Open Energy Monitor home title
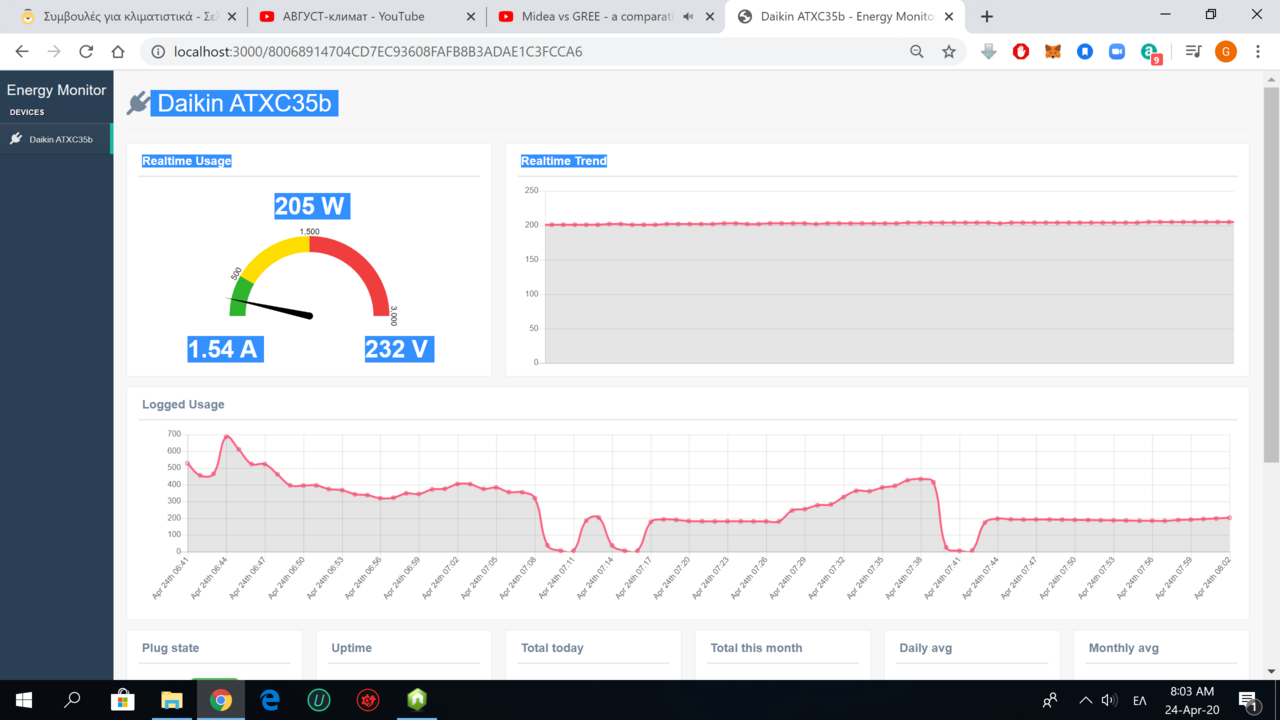The width and height of the screenshot is (1280, 720). pyautogui.click(x=56, y=90)
